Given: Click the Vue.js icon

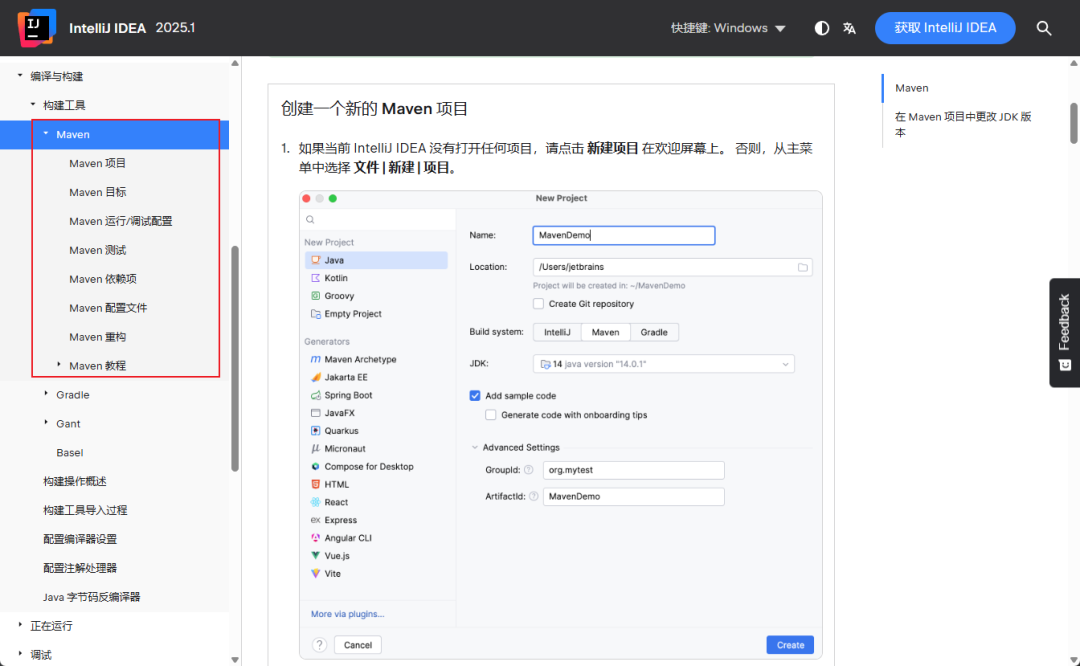Looking at the screenshot, I should point(315,556).
